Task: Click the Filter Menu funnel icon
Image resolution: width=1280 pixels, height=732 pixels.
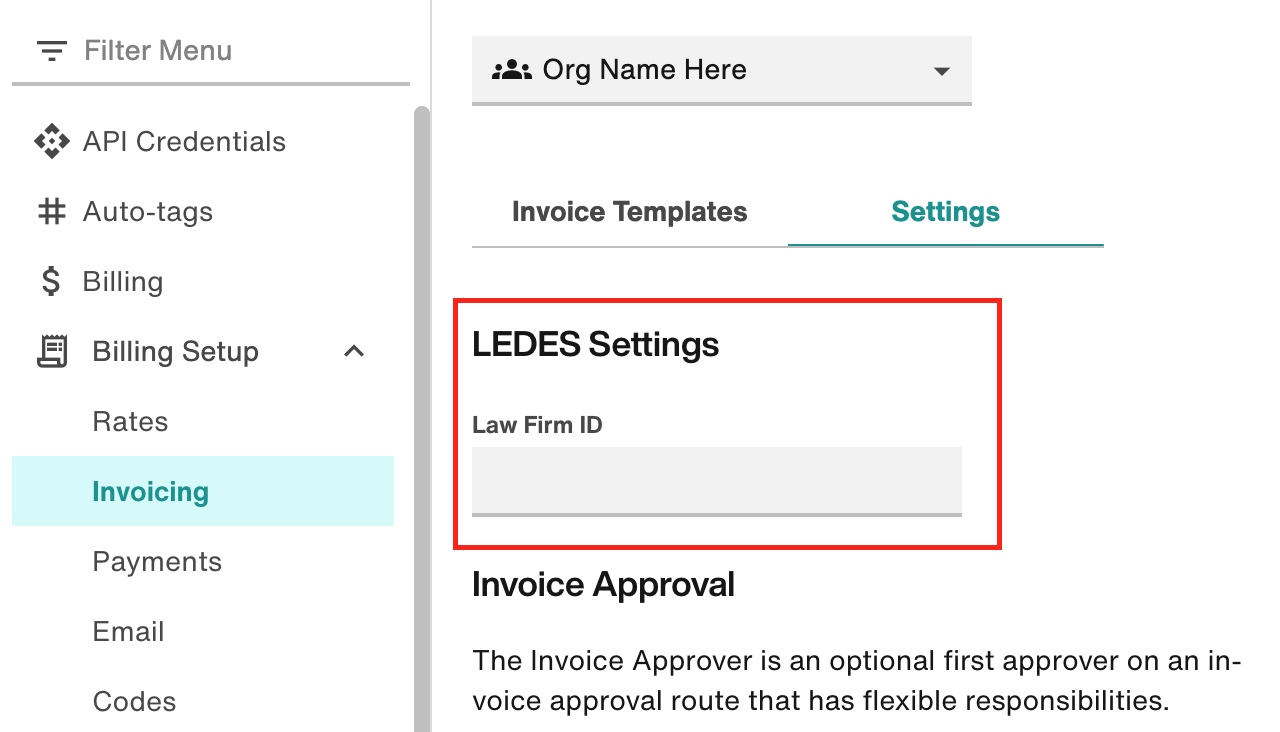Action: [51, 50]
